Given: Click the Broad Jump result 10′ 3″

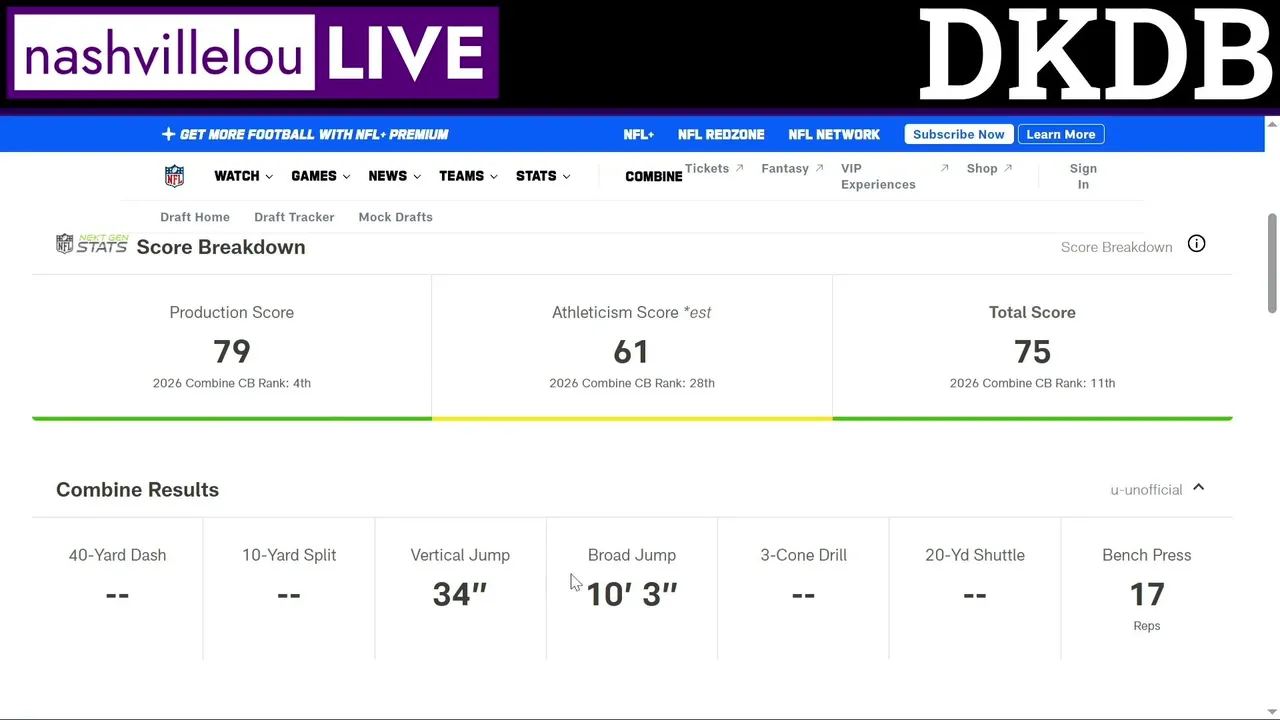Looking at the screenshot, I should [x=632, y=594].
